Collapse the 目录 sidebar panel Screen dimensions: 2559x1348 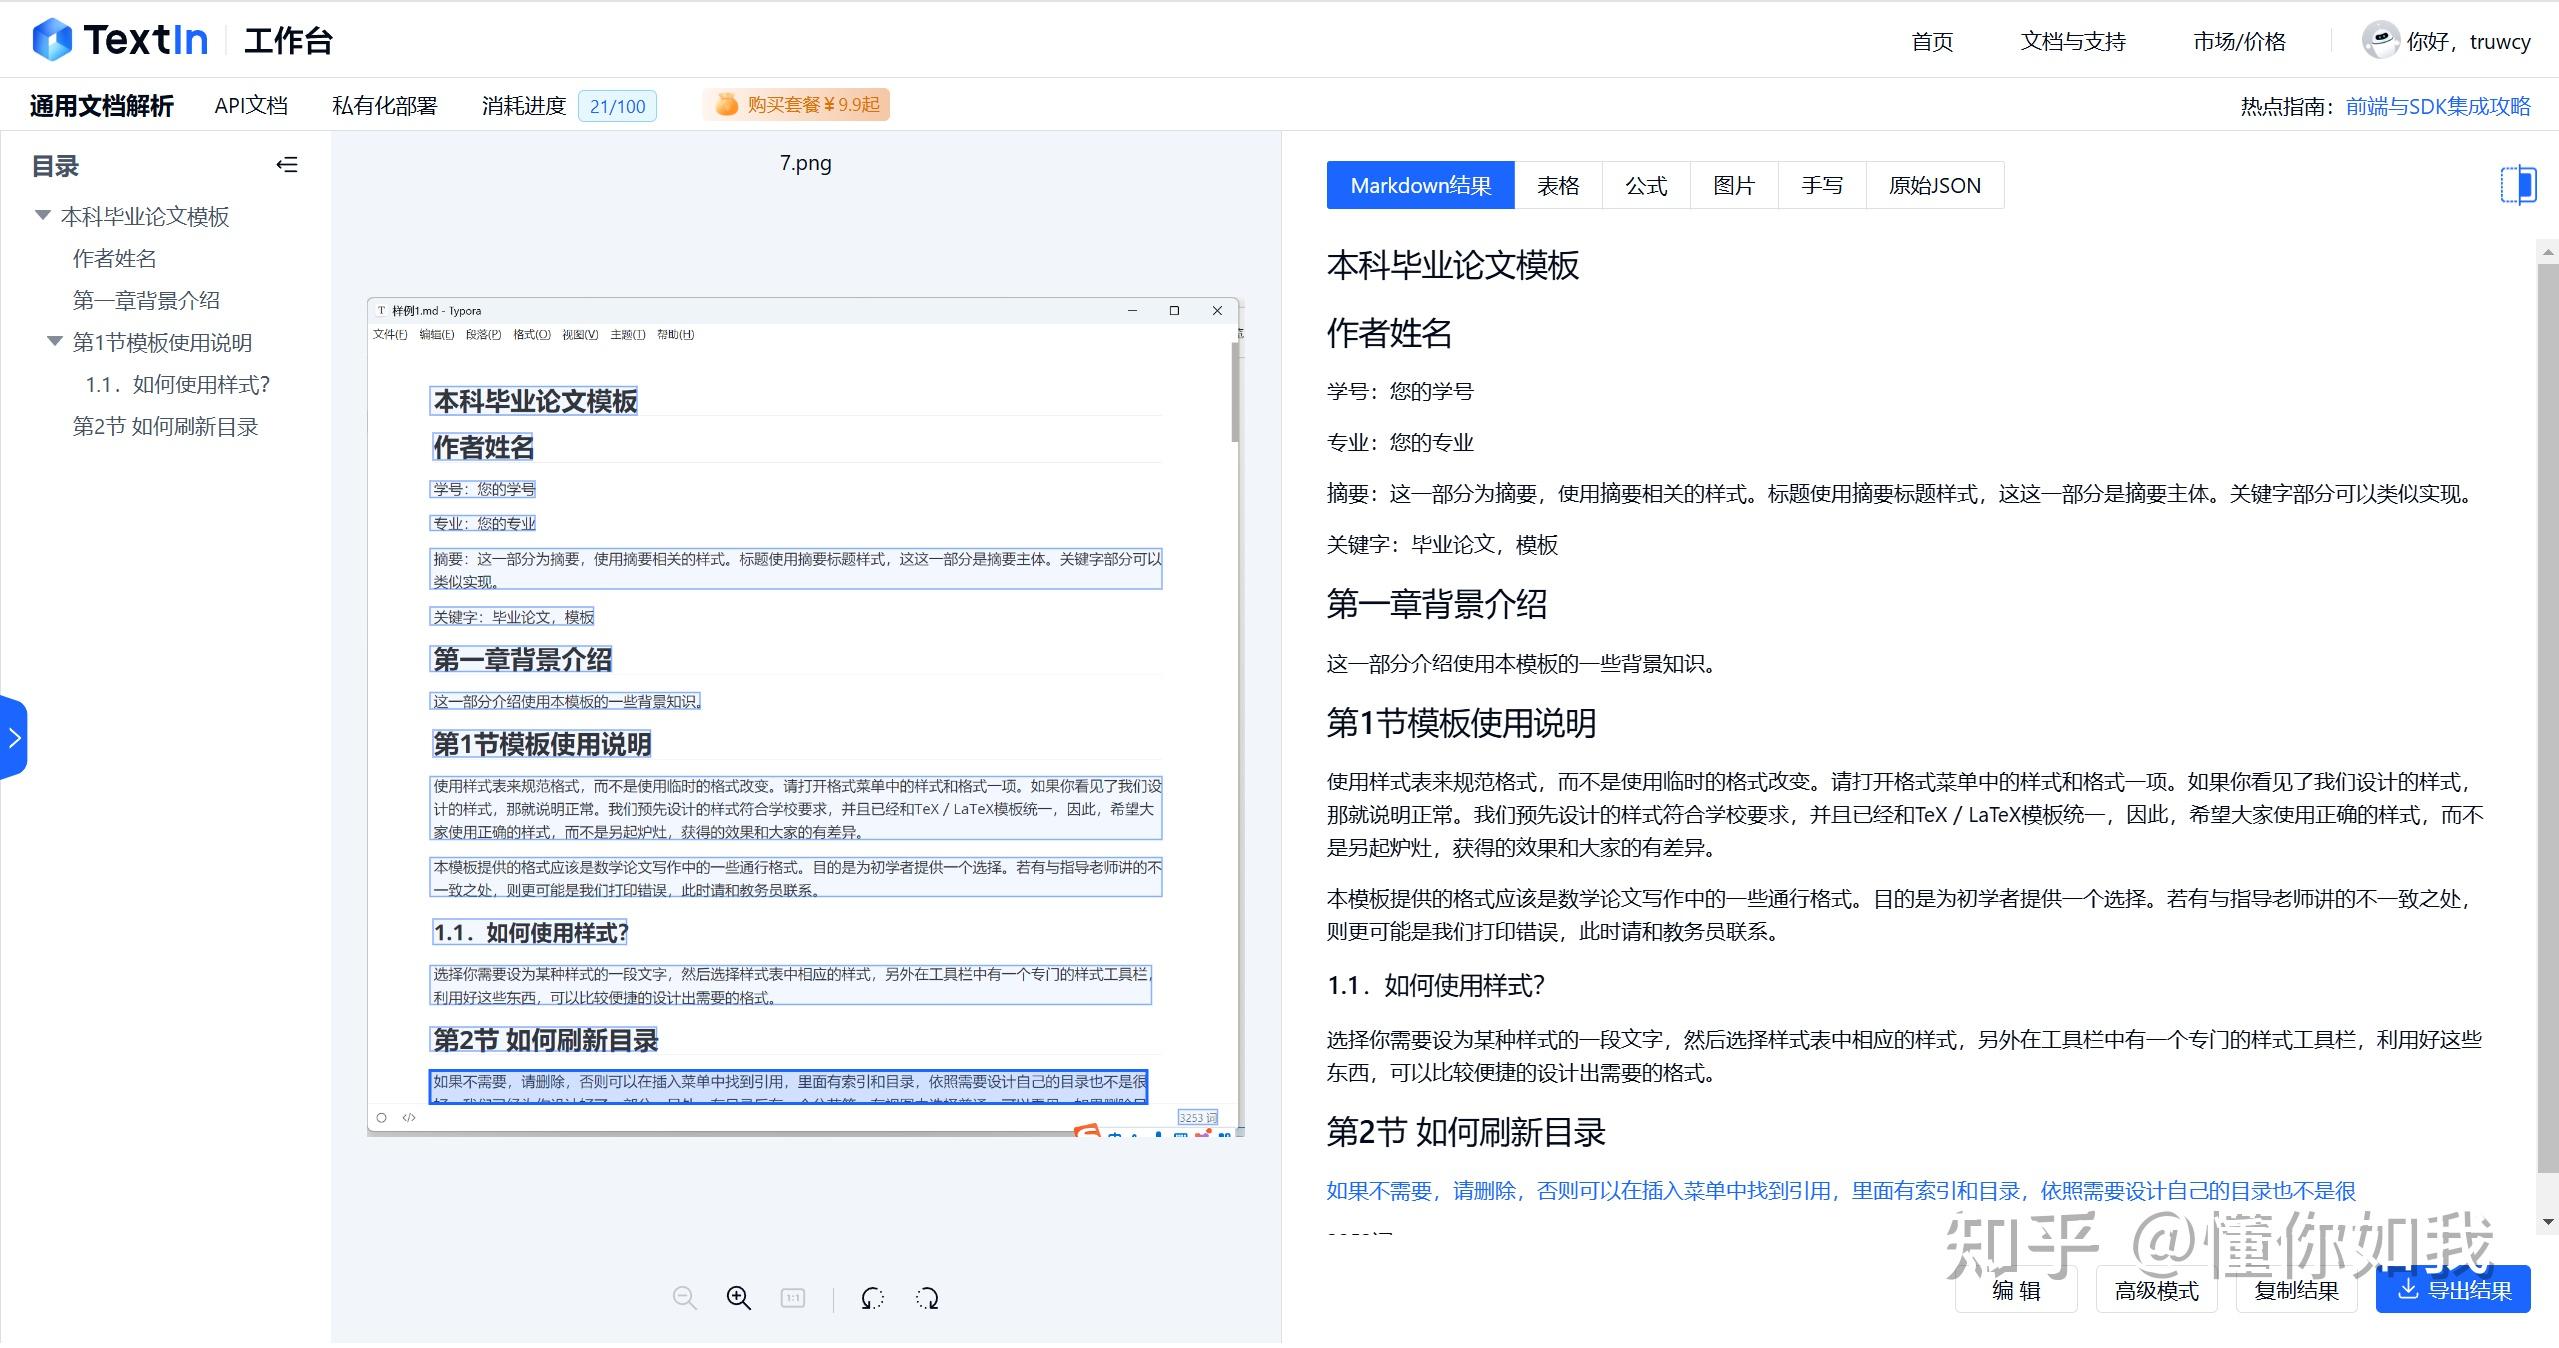pyautogui.click(x=287, y=165)
